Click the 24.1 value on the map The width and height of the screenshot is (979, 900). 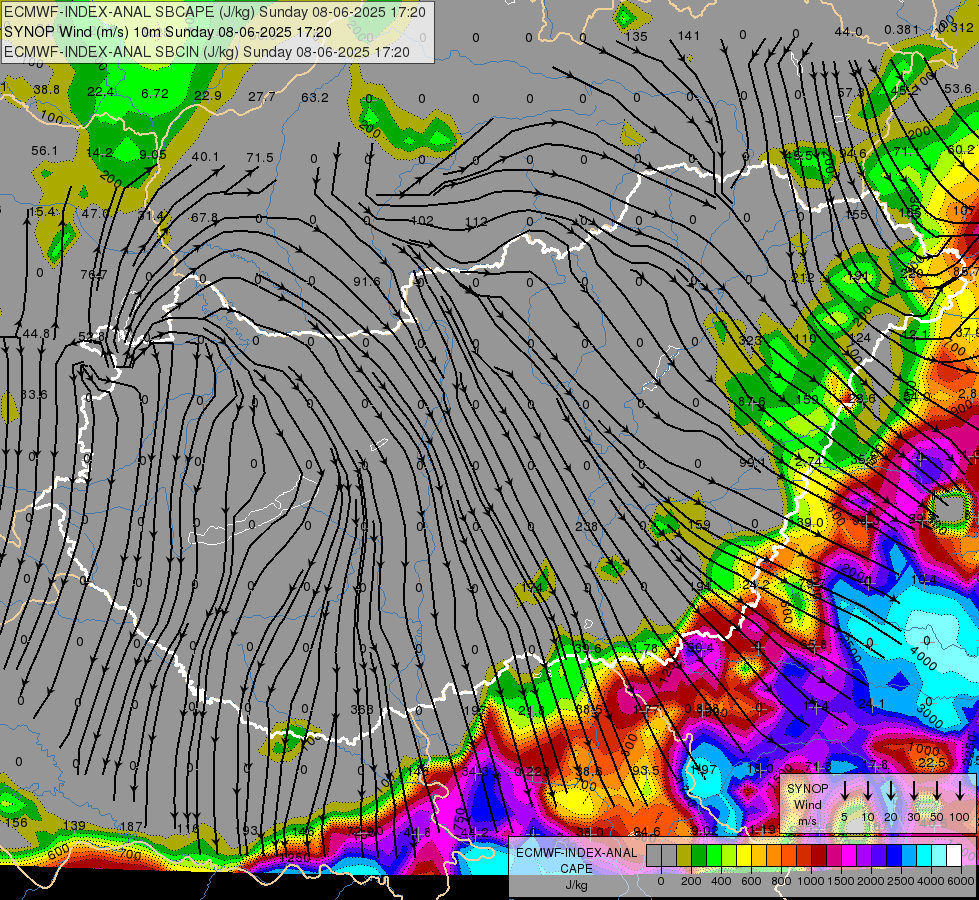click(x=871, y=705)
